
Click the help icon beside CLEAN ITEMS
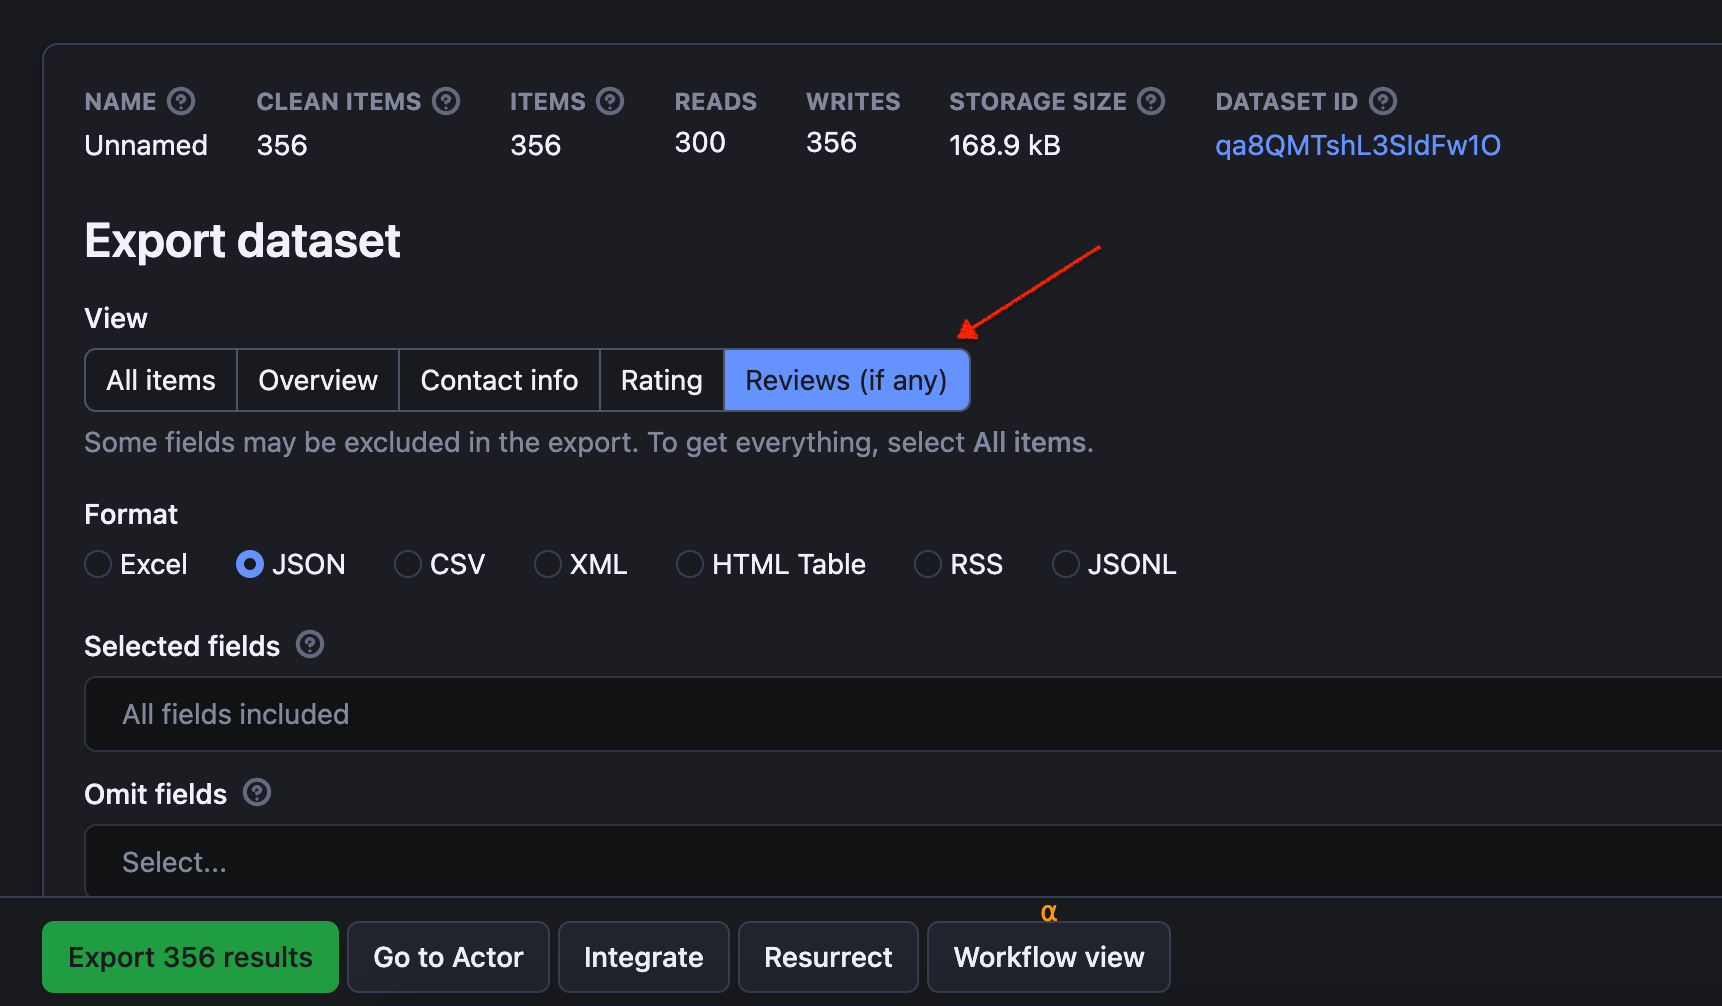[x=446, y=101]
